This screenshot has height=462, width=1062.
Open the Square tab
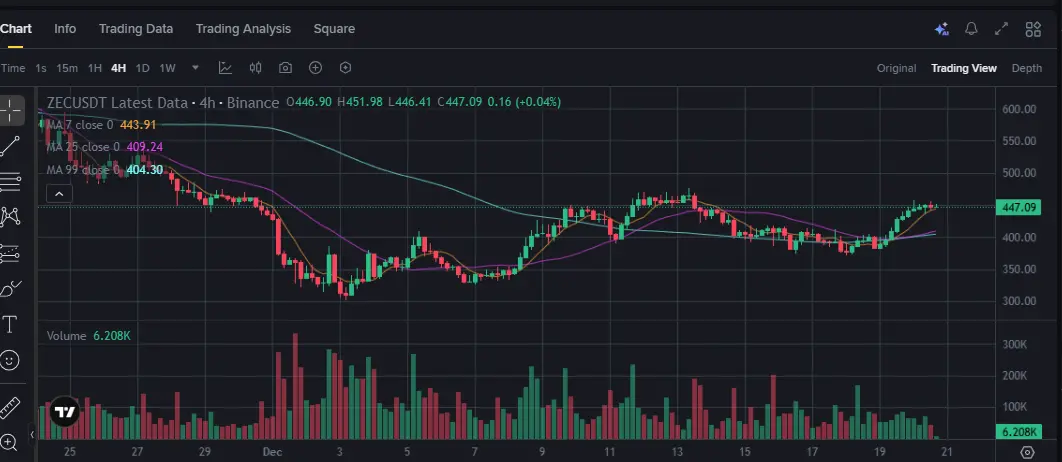pos(334,29)
